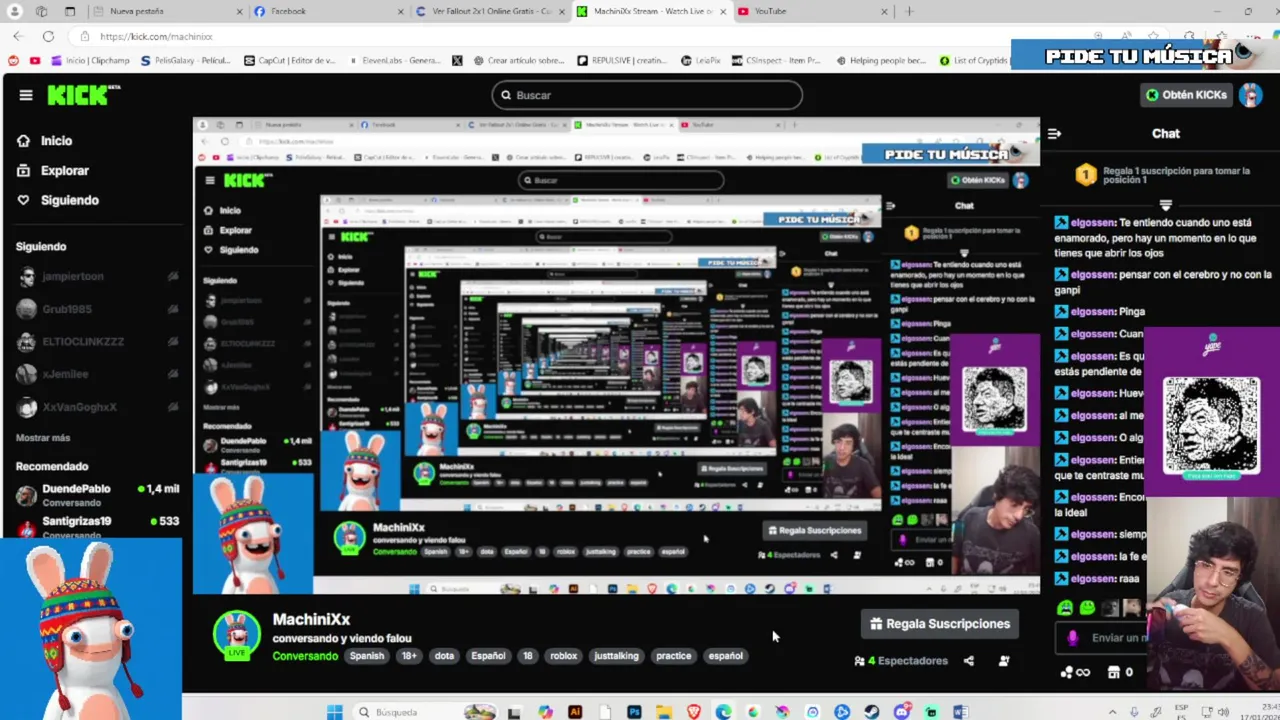Switch to the Ver Fallout 2x1 tab

[x=490, y=11]
